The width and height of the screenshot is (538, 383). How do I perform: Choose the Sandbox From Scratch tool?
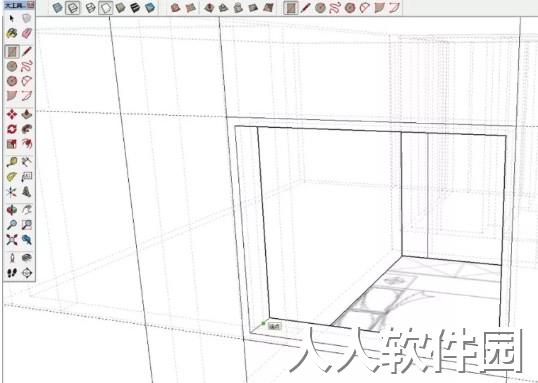point(190,8)
